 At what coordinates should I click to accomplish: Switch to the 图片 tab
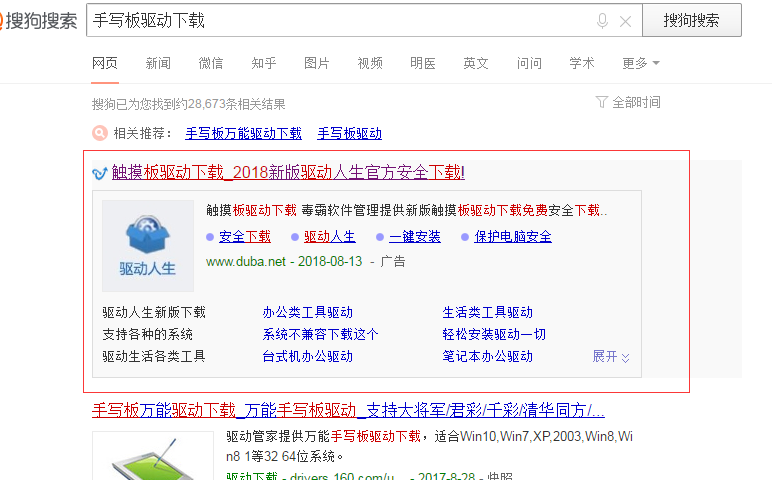pos(316,63)
